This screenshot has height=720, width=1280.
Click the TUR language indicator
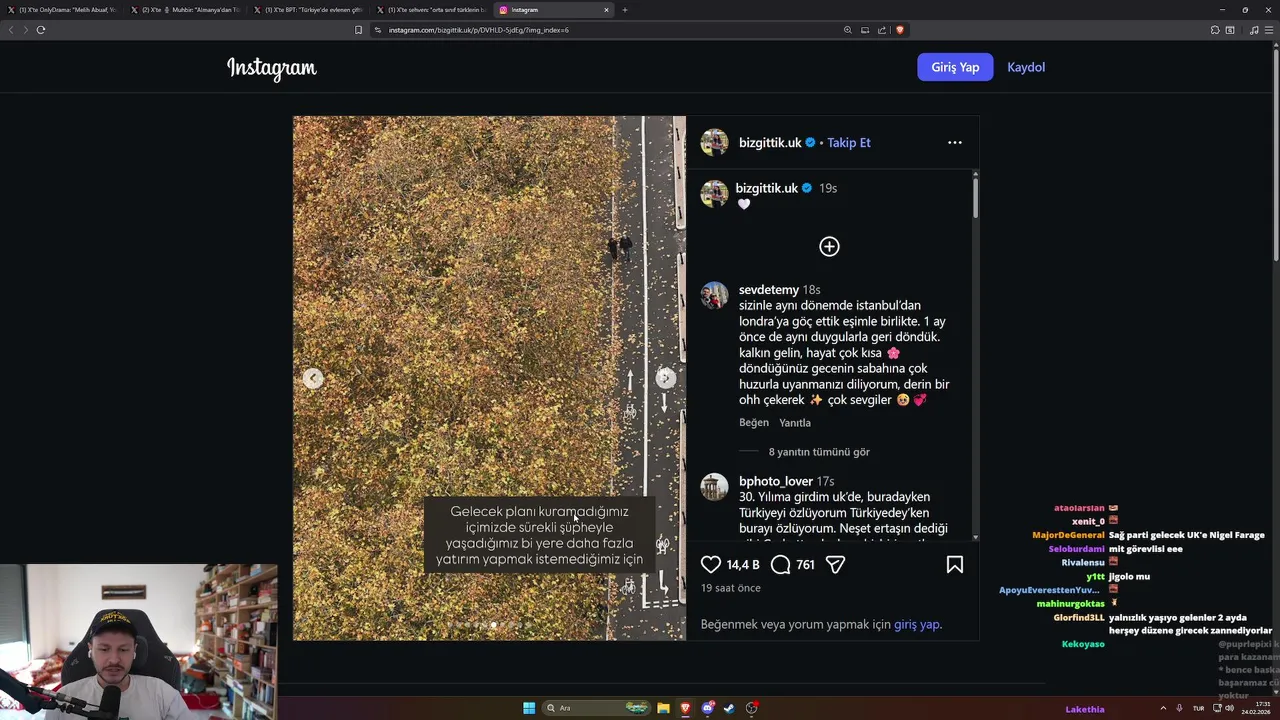point(1198,708)
